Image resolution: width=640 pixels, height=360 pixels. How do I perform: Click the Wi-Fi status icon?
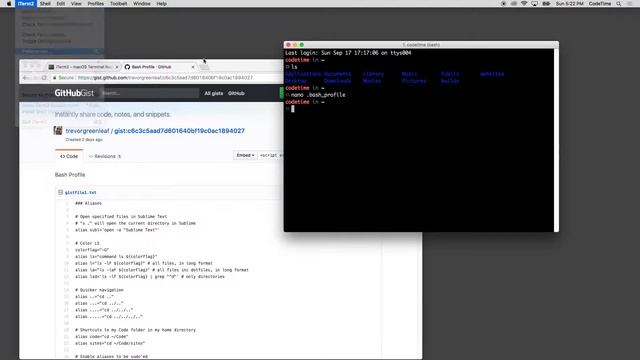pos(524,4)
